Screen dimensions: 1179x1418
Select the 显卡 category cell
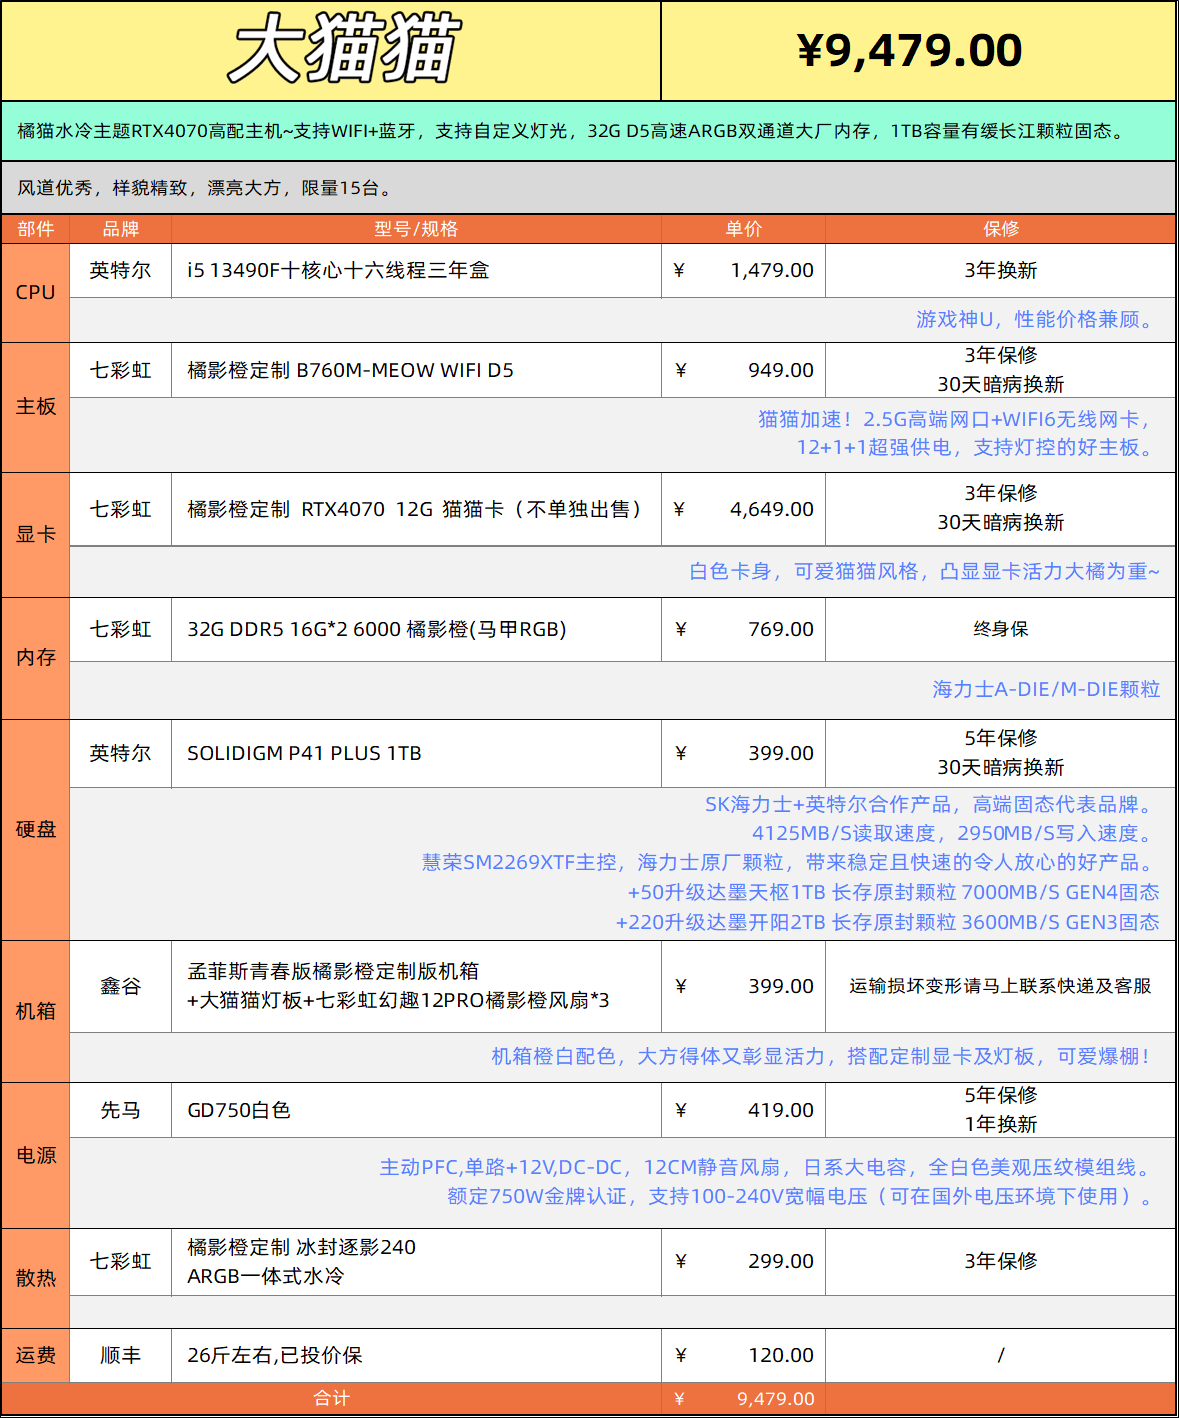tap(35, 534)
